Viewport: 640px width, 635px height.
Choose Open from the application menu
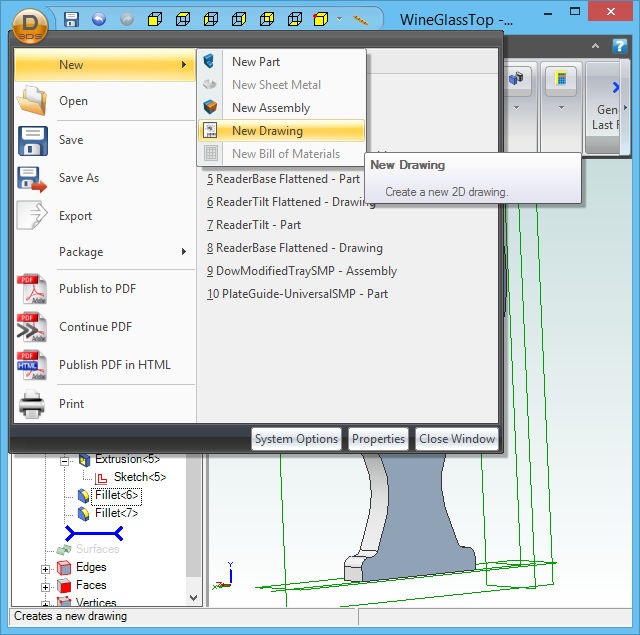point(105,101)
